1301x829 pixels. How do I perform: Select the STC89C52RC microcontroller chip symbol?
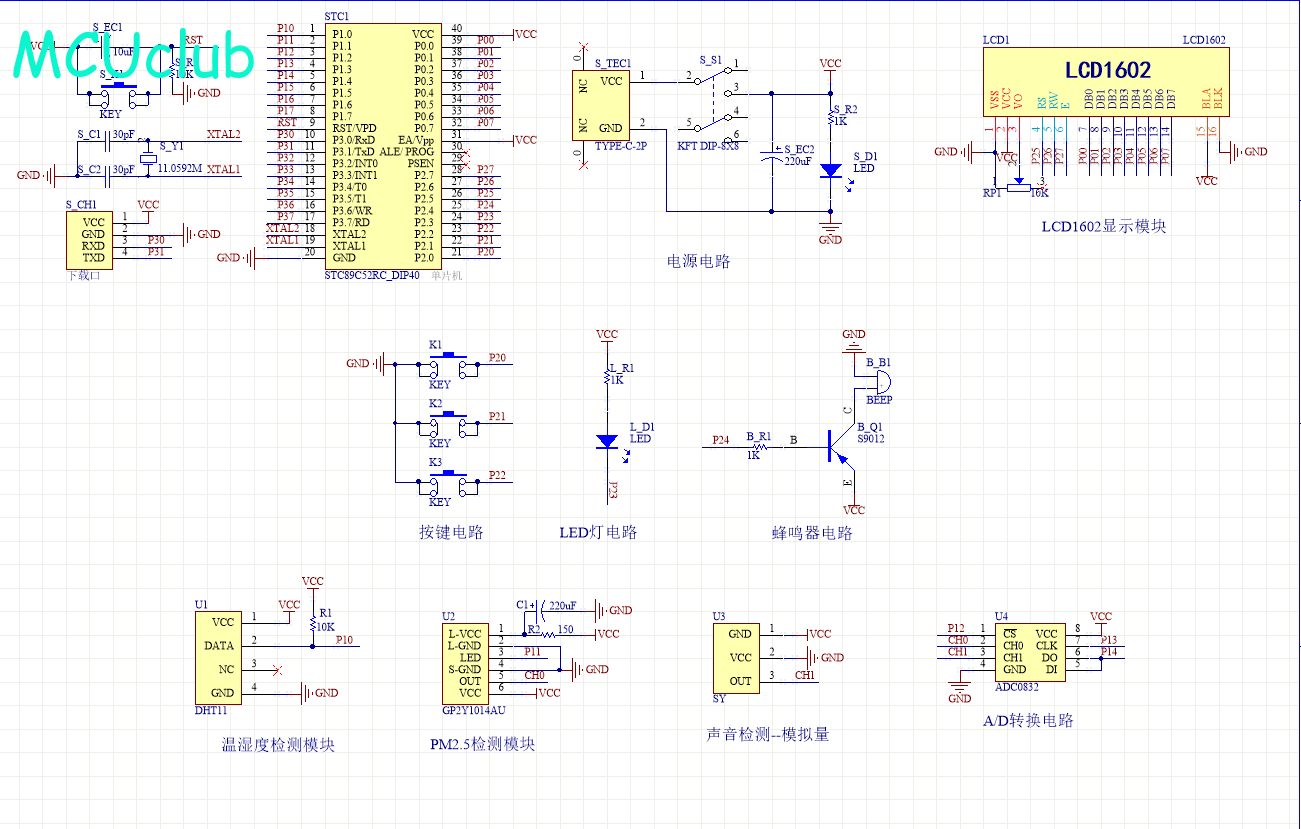(382, 146)
